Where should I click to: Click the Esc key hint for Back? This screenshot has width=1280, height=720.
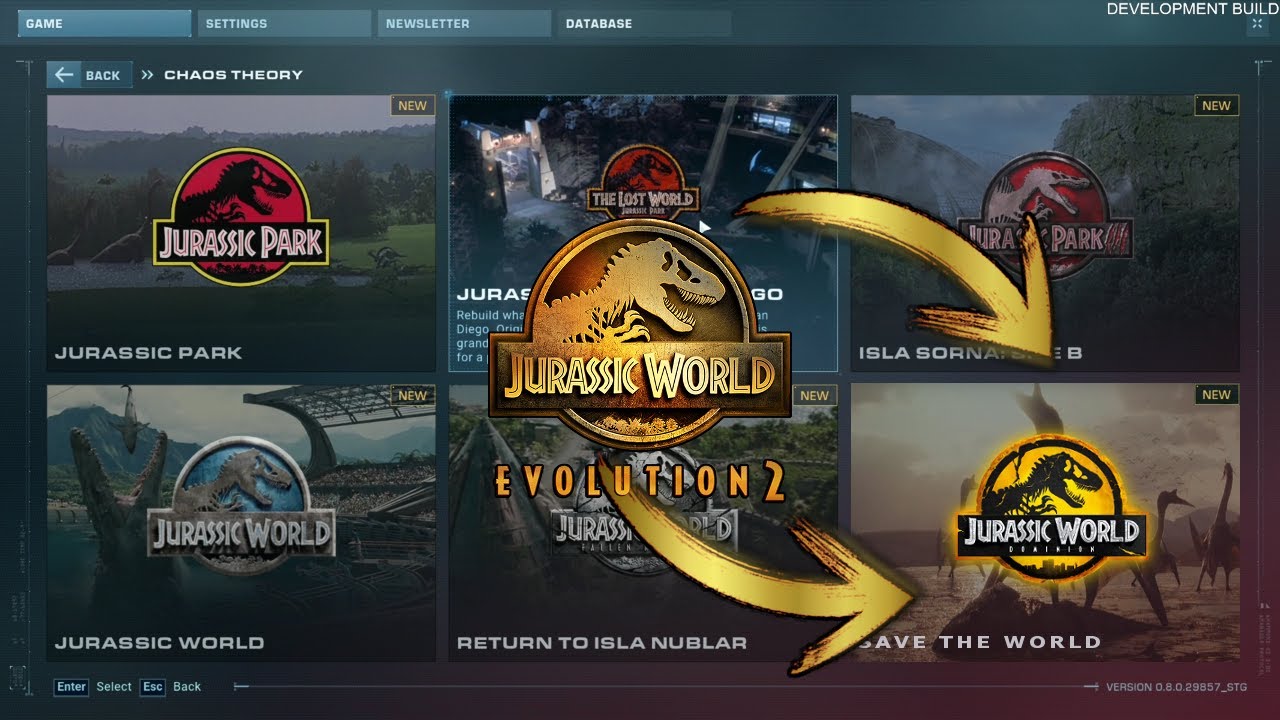click(x=152, y=687)
